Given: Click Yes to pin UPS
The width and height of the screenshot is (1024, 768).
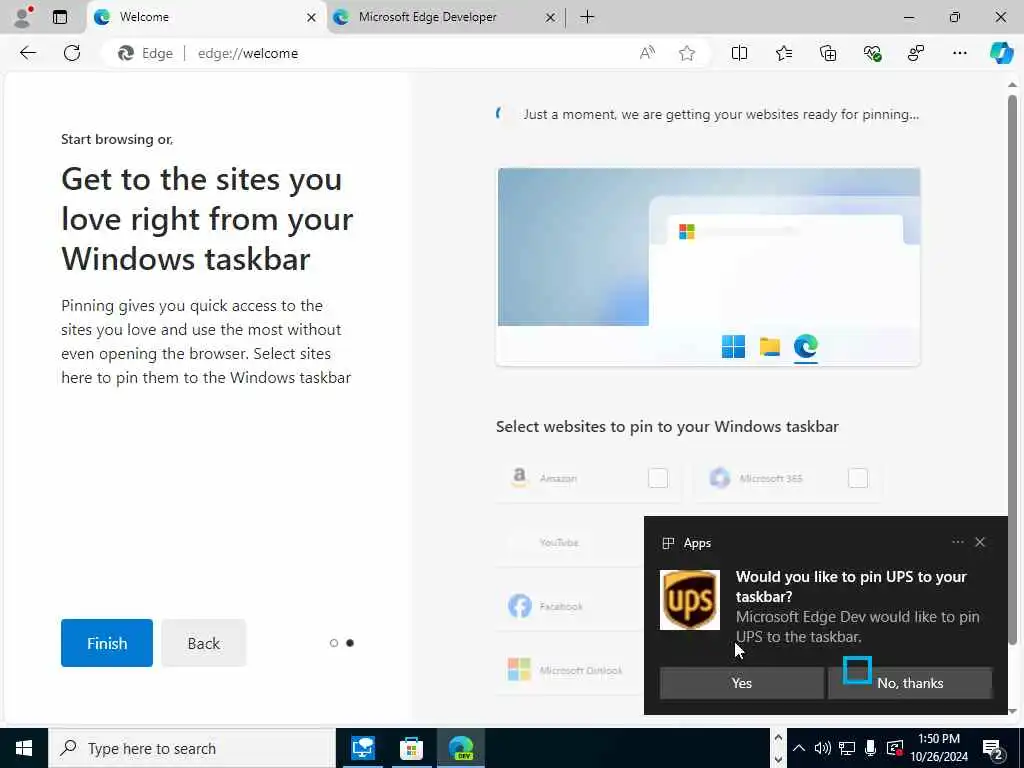Looking at the screenshot, I should [742, 683].
